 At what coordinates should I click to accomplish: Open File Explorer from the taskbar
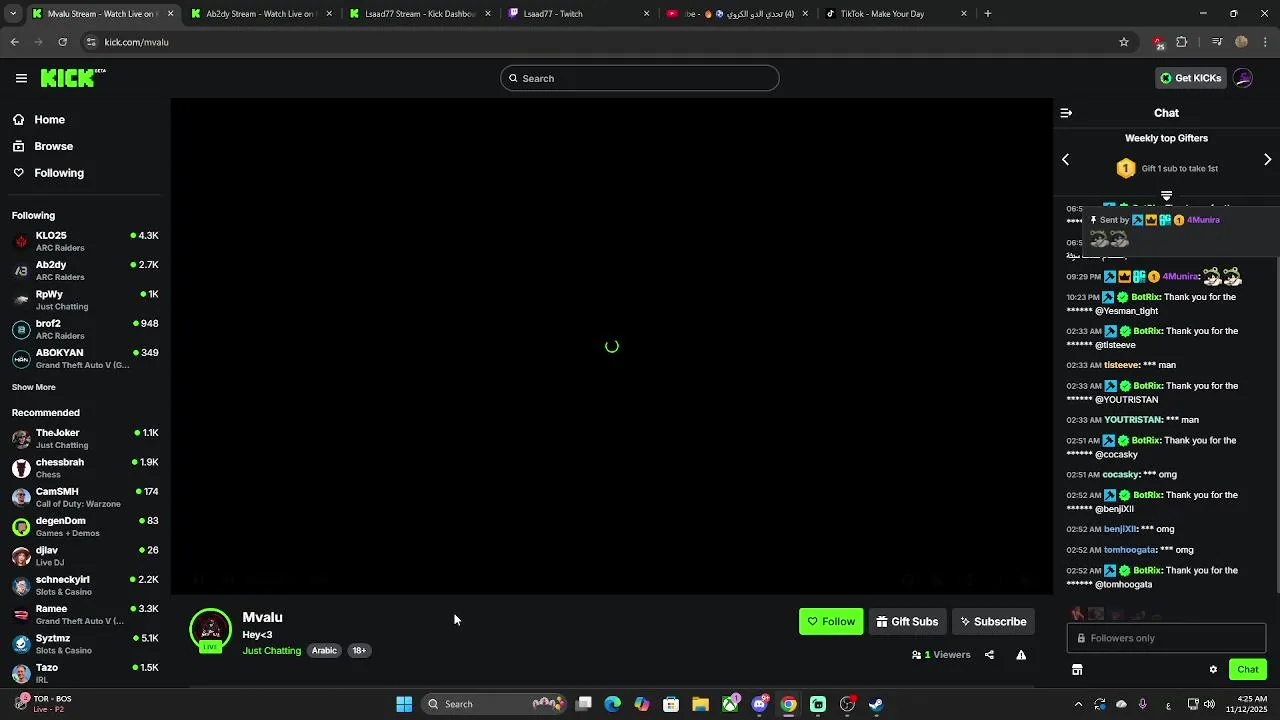coord(700,704)
